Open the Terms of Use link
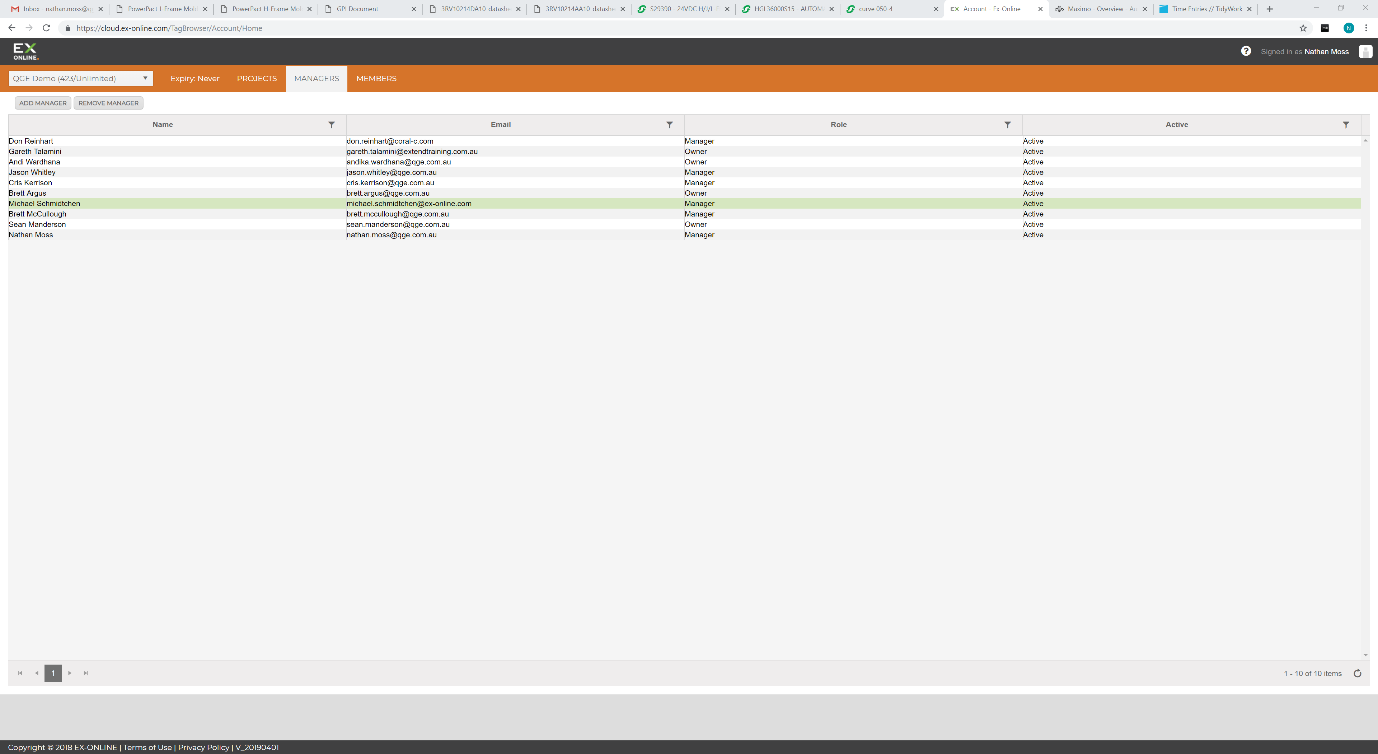 (x=147, y=747)
